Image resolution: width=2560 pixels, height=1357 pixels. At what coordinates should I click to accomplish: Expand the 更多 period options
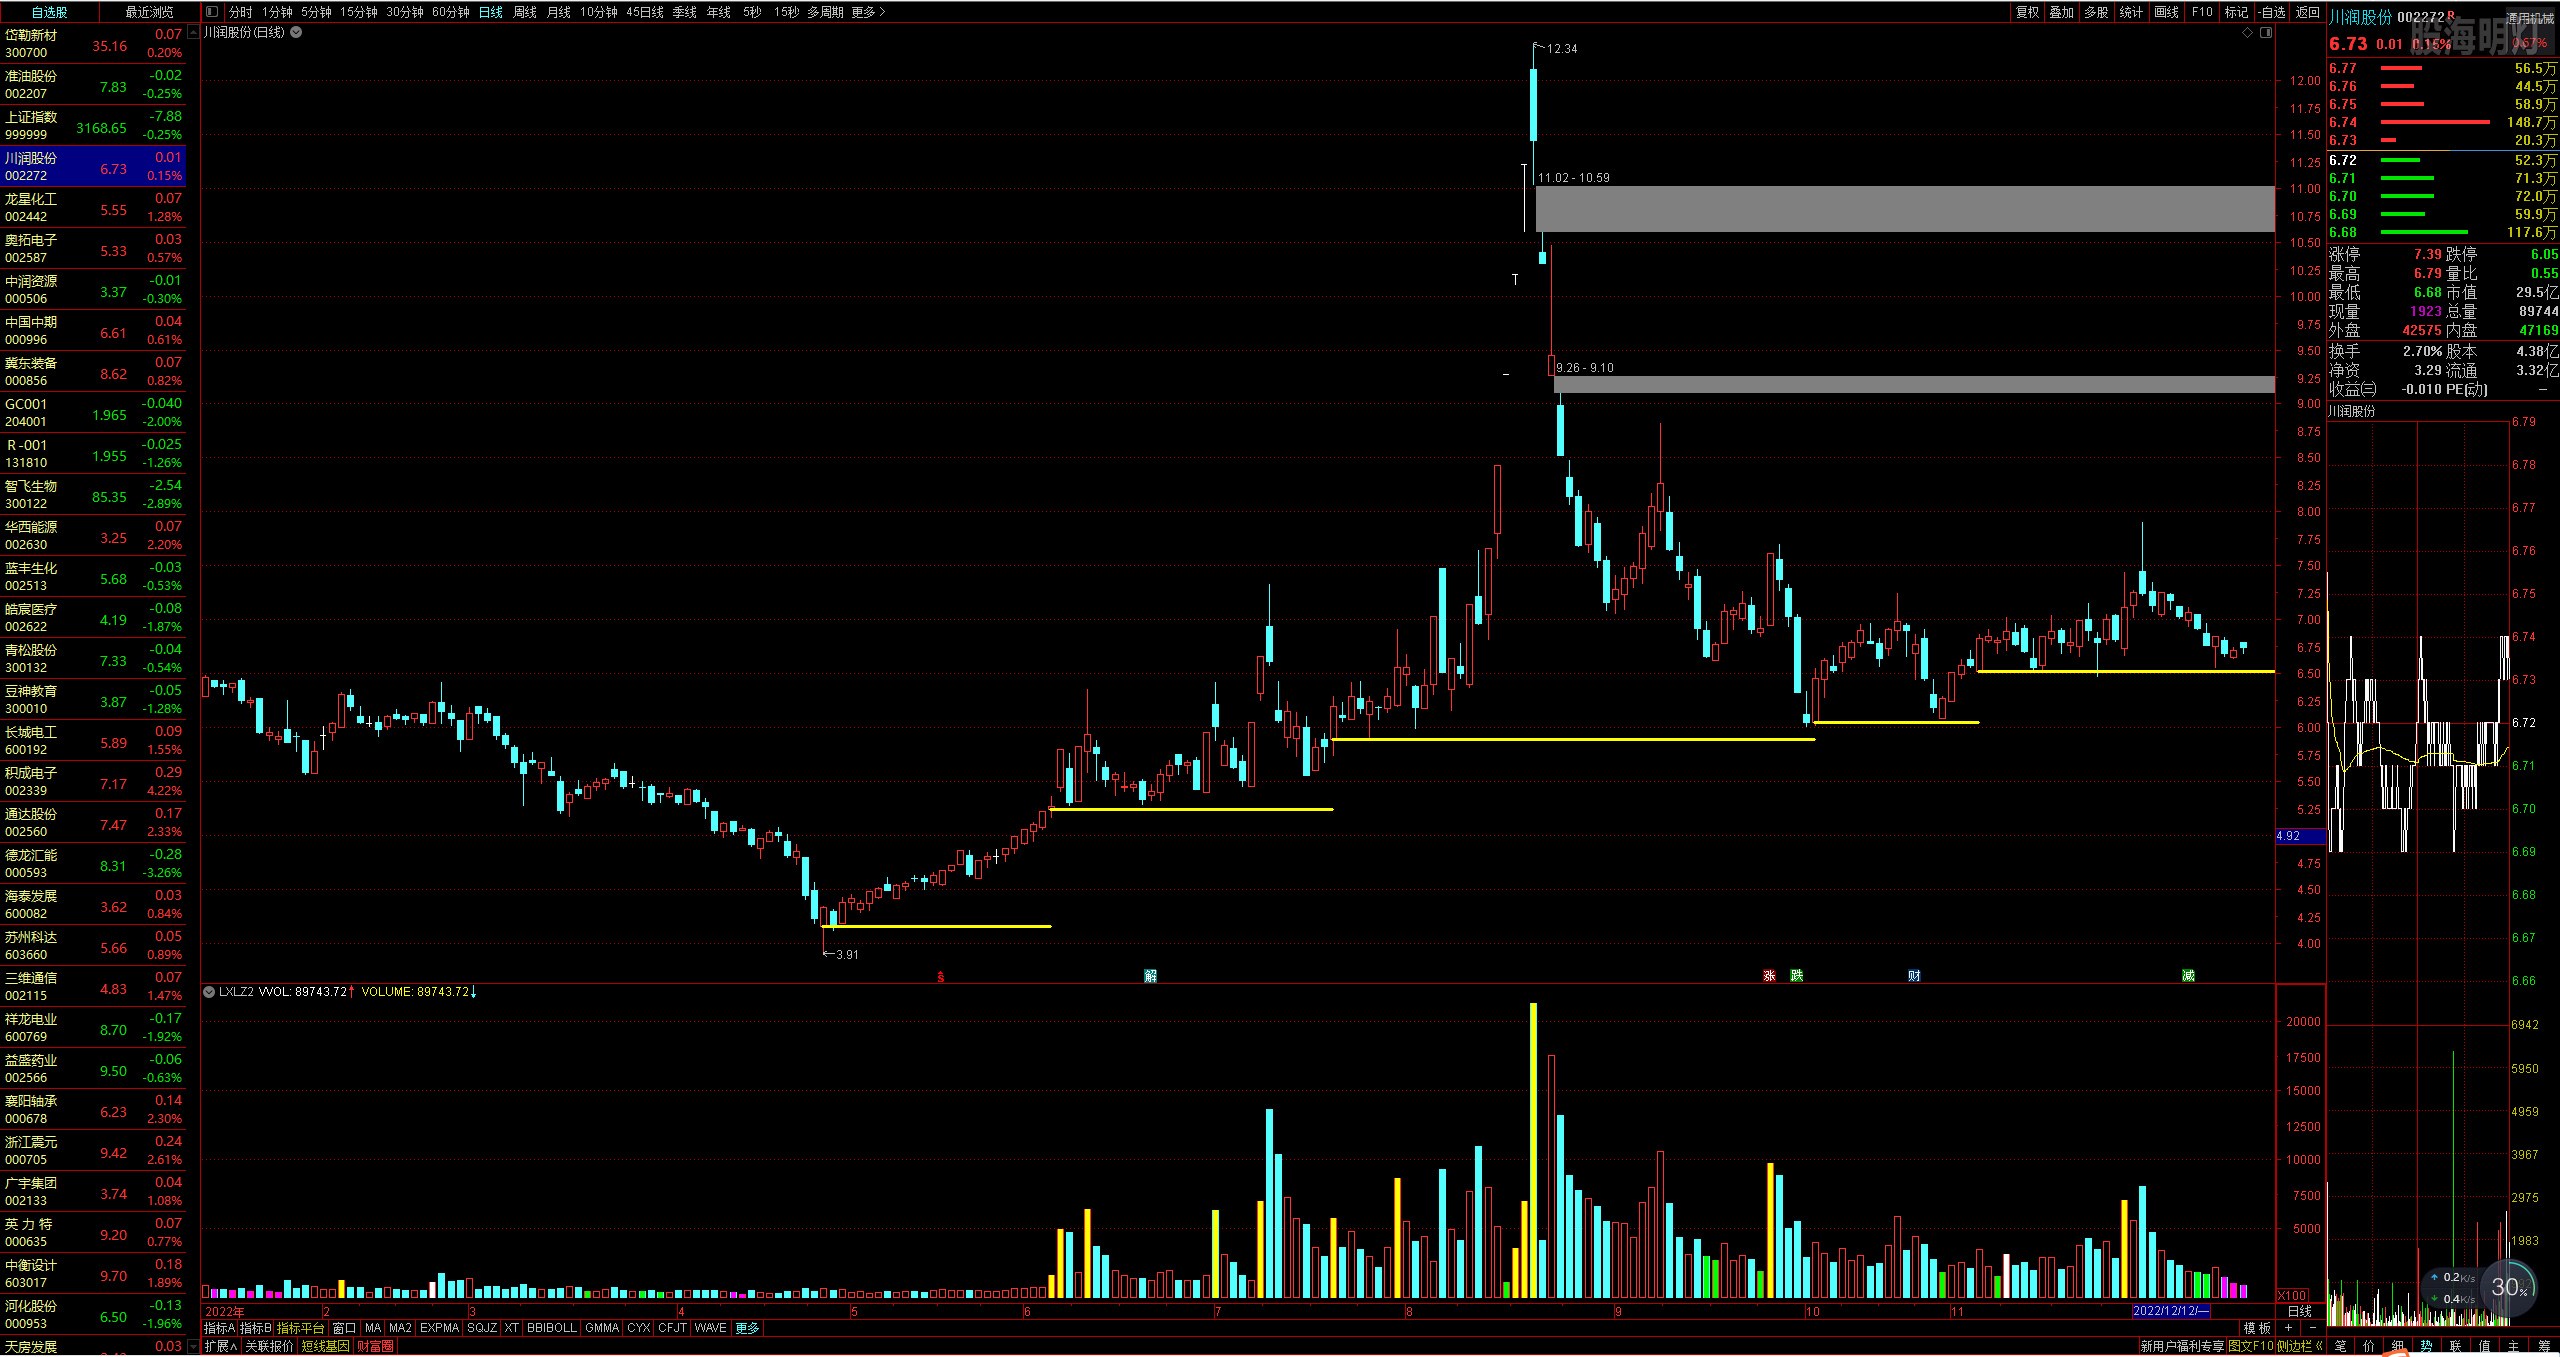coord(869,12)
